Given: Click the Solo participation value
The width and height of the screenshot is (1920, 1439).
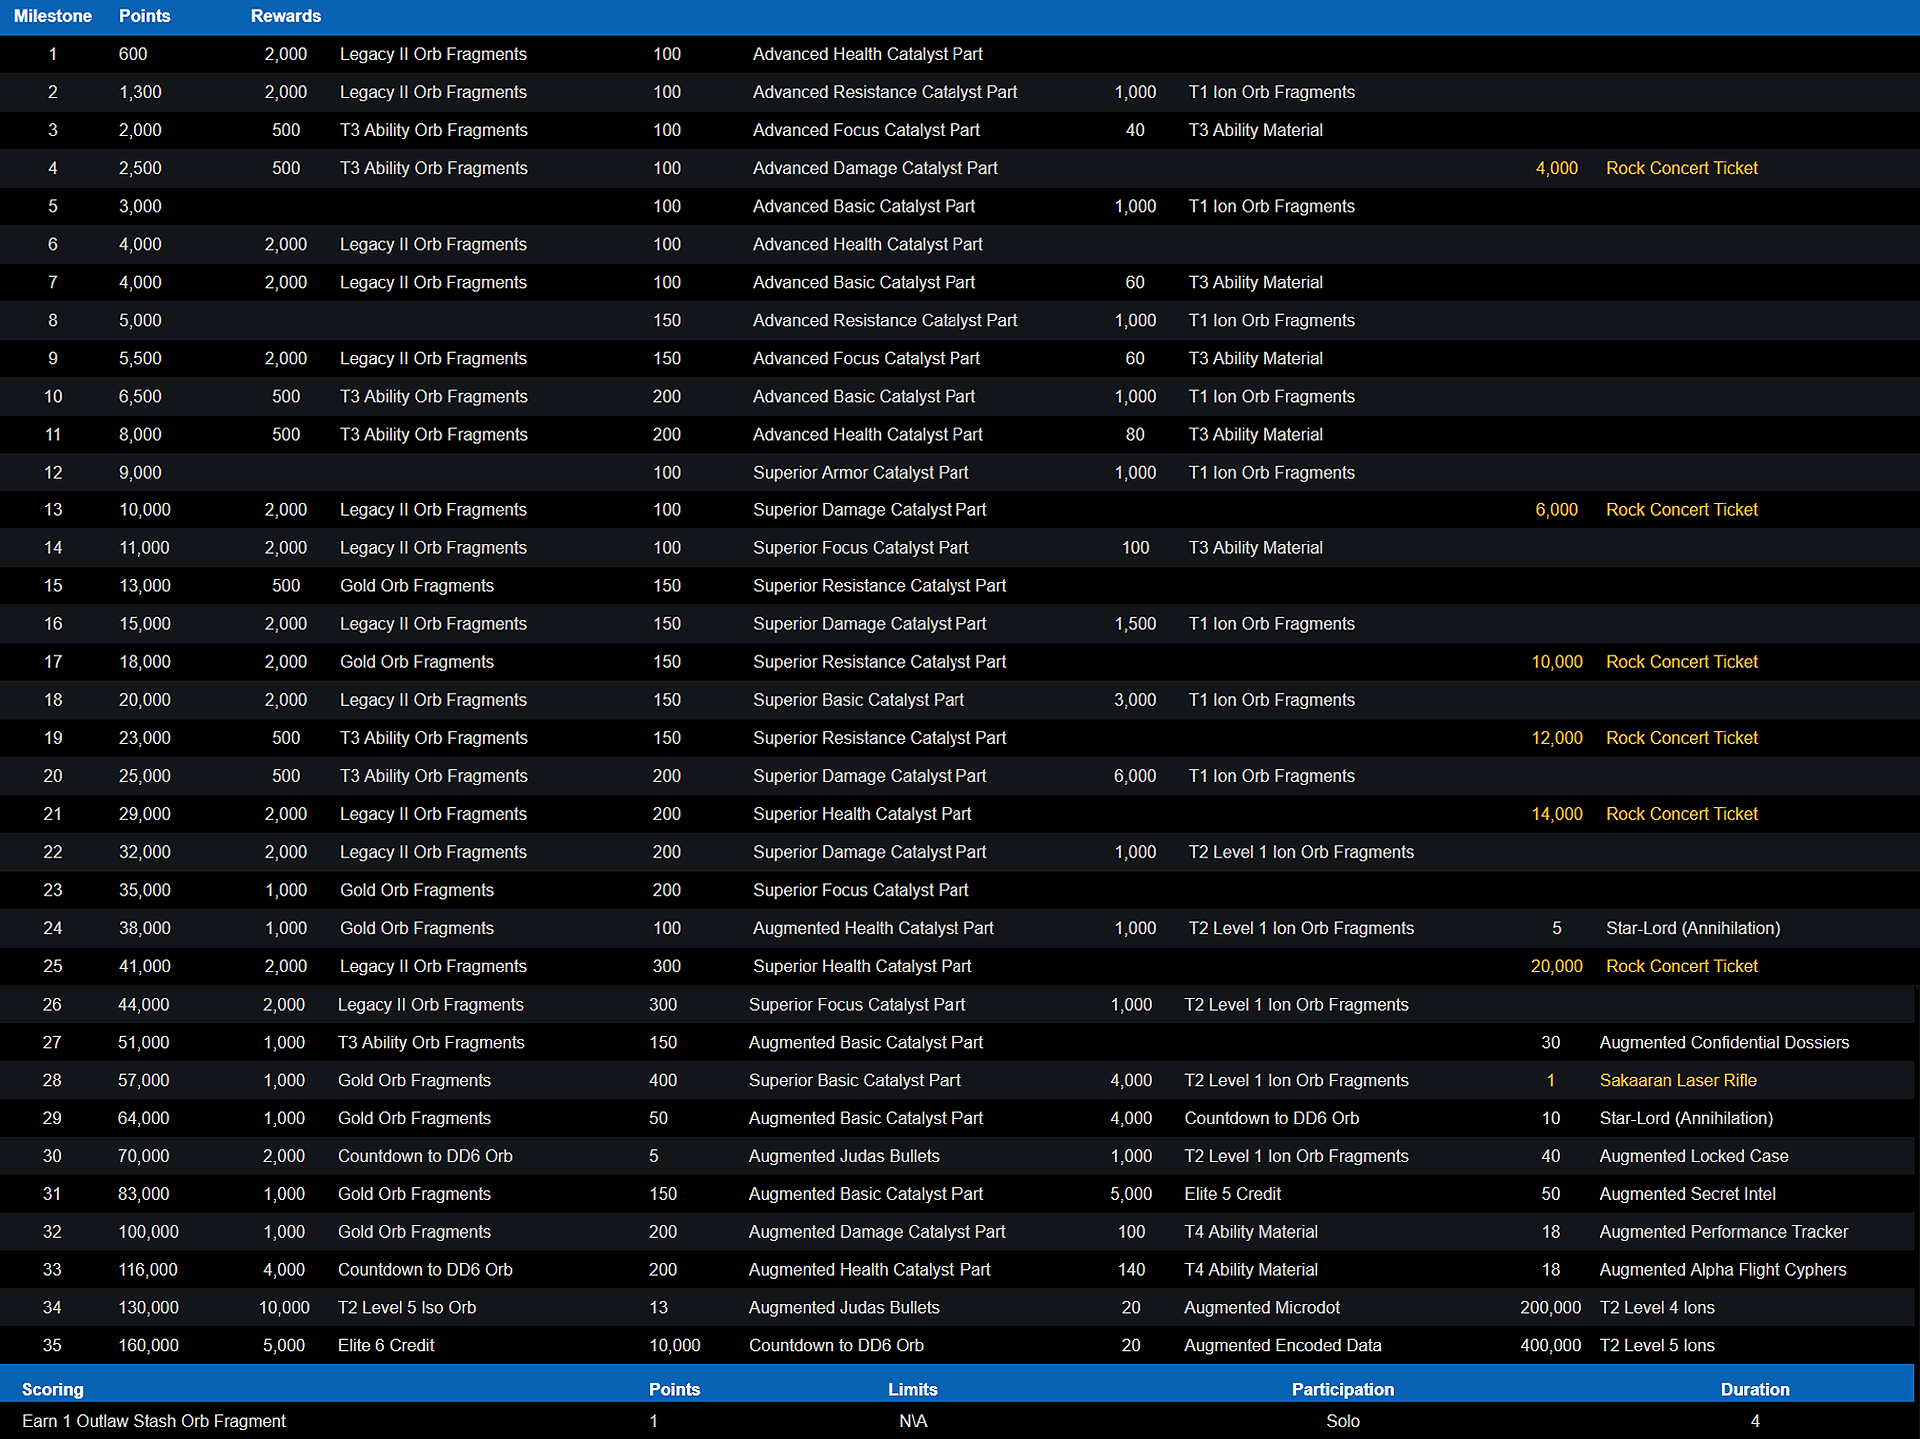Looking at the screenshot, I should point(1342,1421).
